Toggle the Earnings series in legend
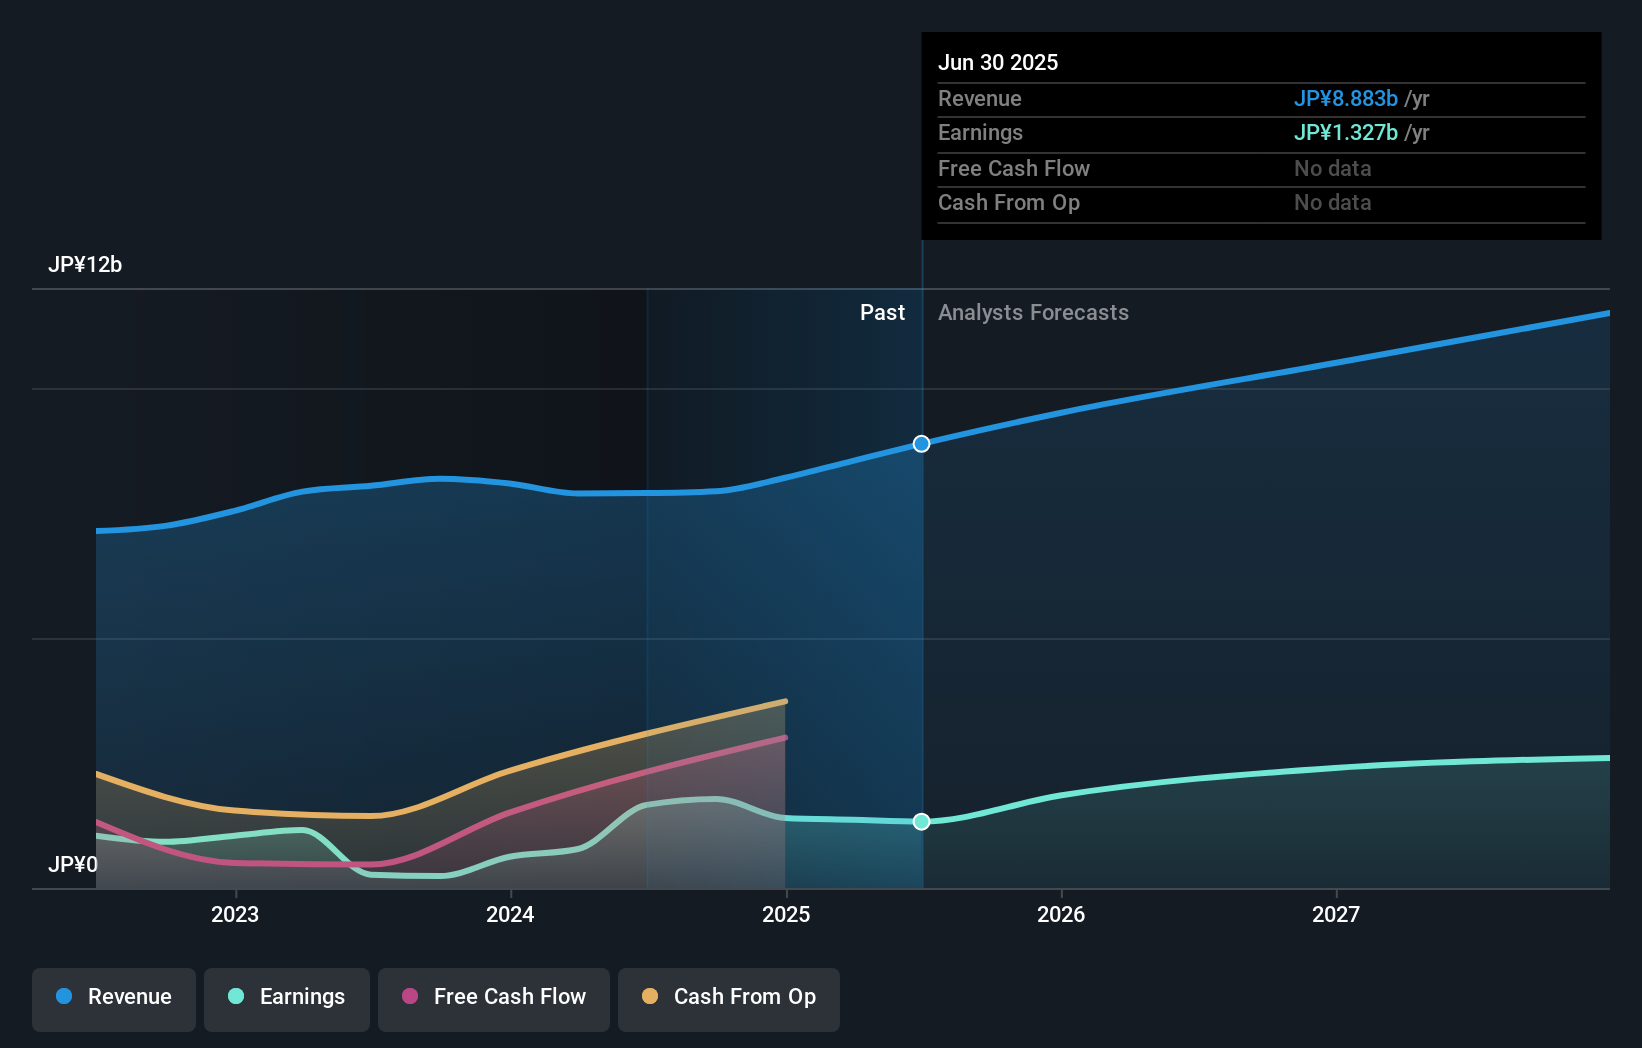 [287, 998]
